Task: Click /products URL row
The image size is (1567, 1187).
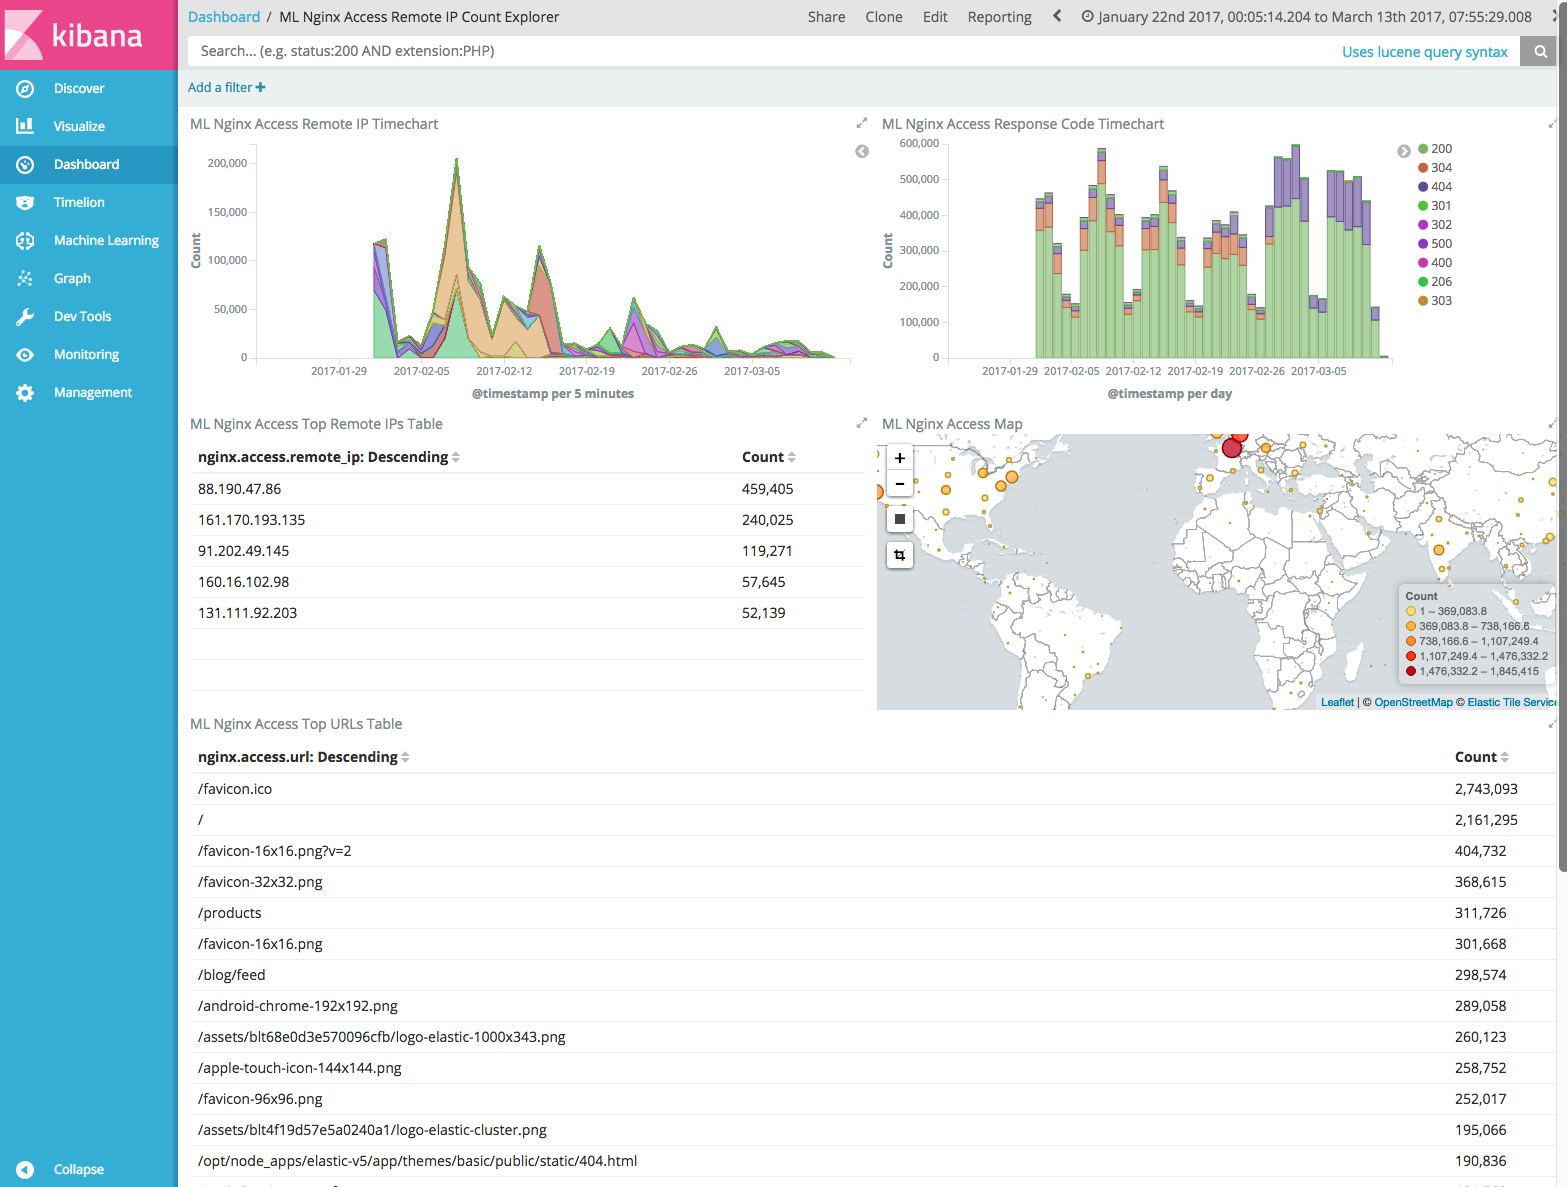Action: click(873, 913)
